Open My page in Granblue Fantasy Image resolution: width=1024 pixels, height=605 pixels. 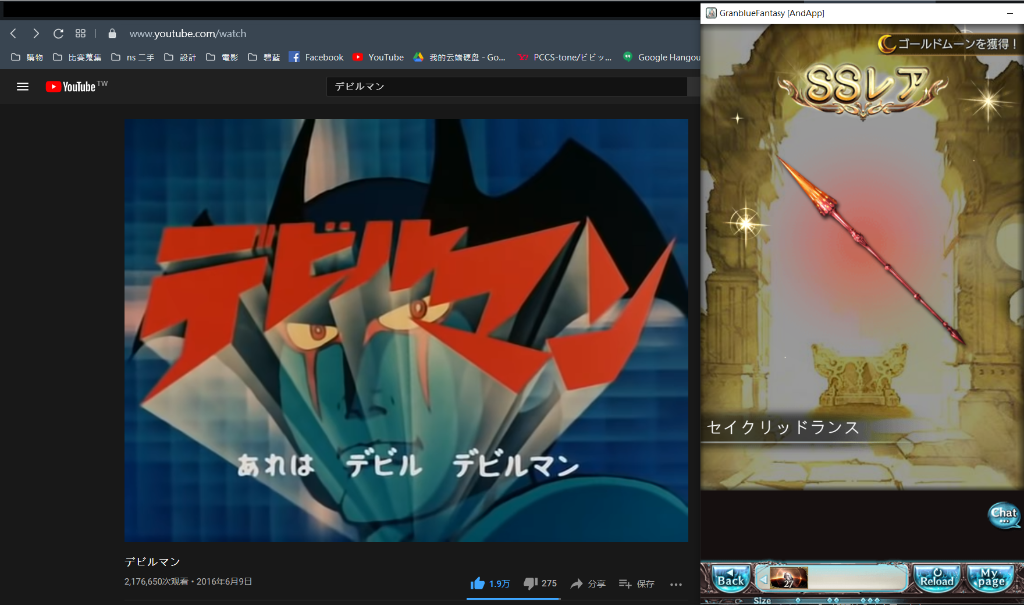click(991, 578)
